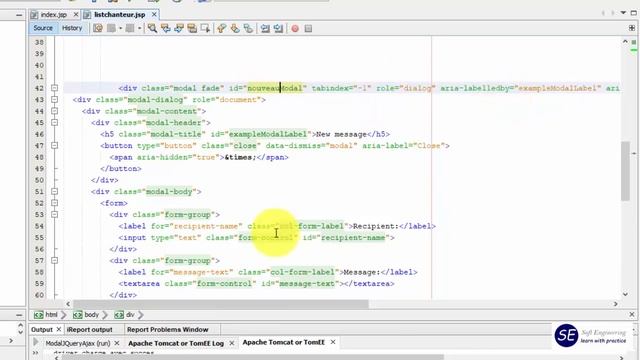Viewport: 640px width, 360px height.
Task: Open the Back history dropdown arrow
Action: [x=120, y=28]
